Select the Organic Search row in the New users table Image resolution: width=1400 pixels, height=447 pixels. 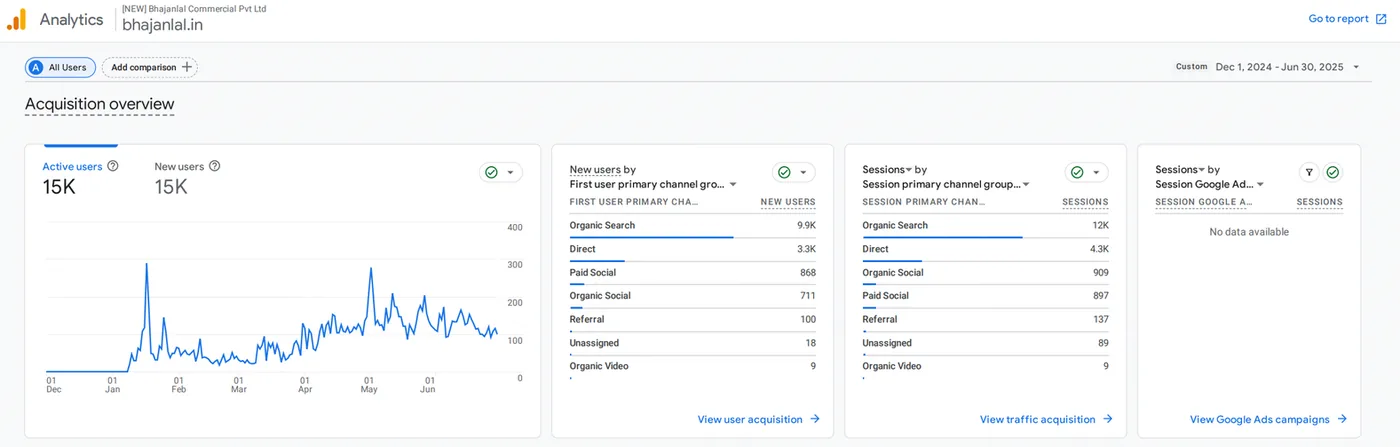tap(693, 226)
